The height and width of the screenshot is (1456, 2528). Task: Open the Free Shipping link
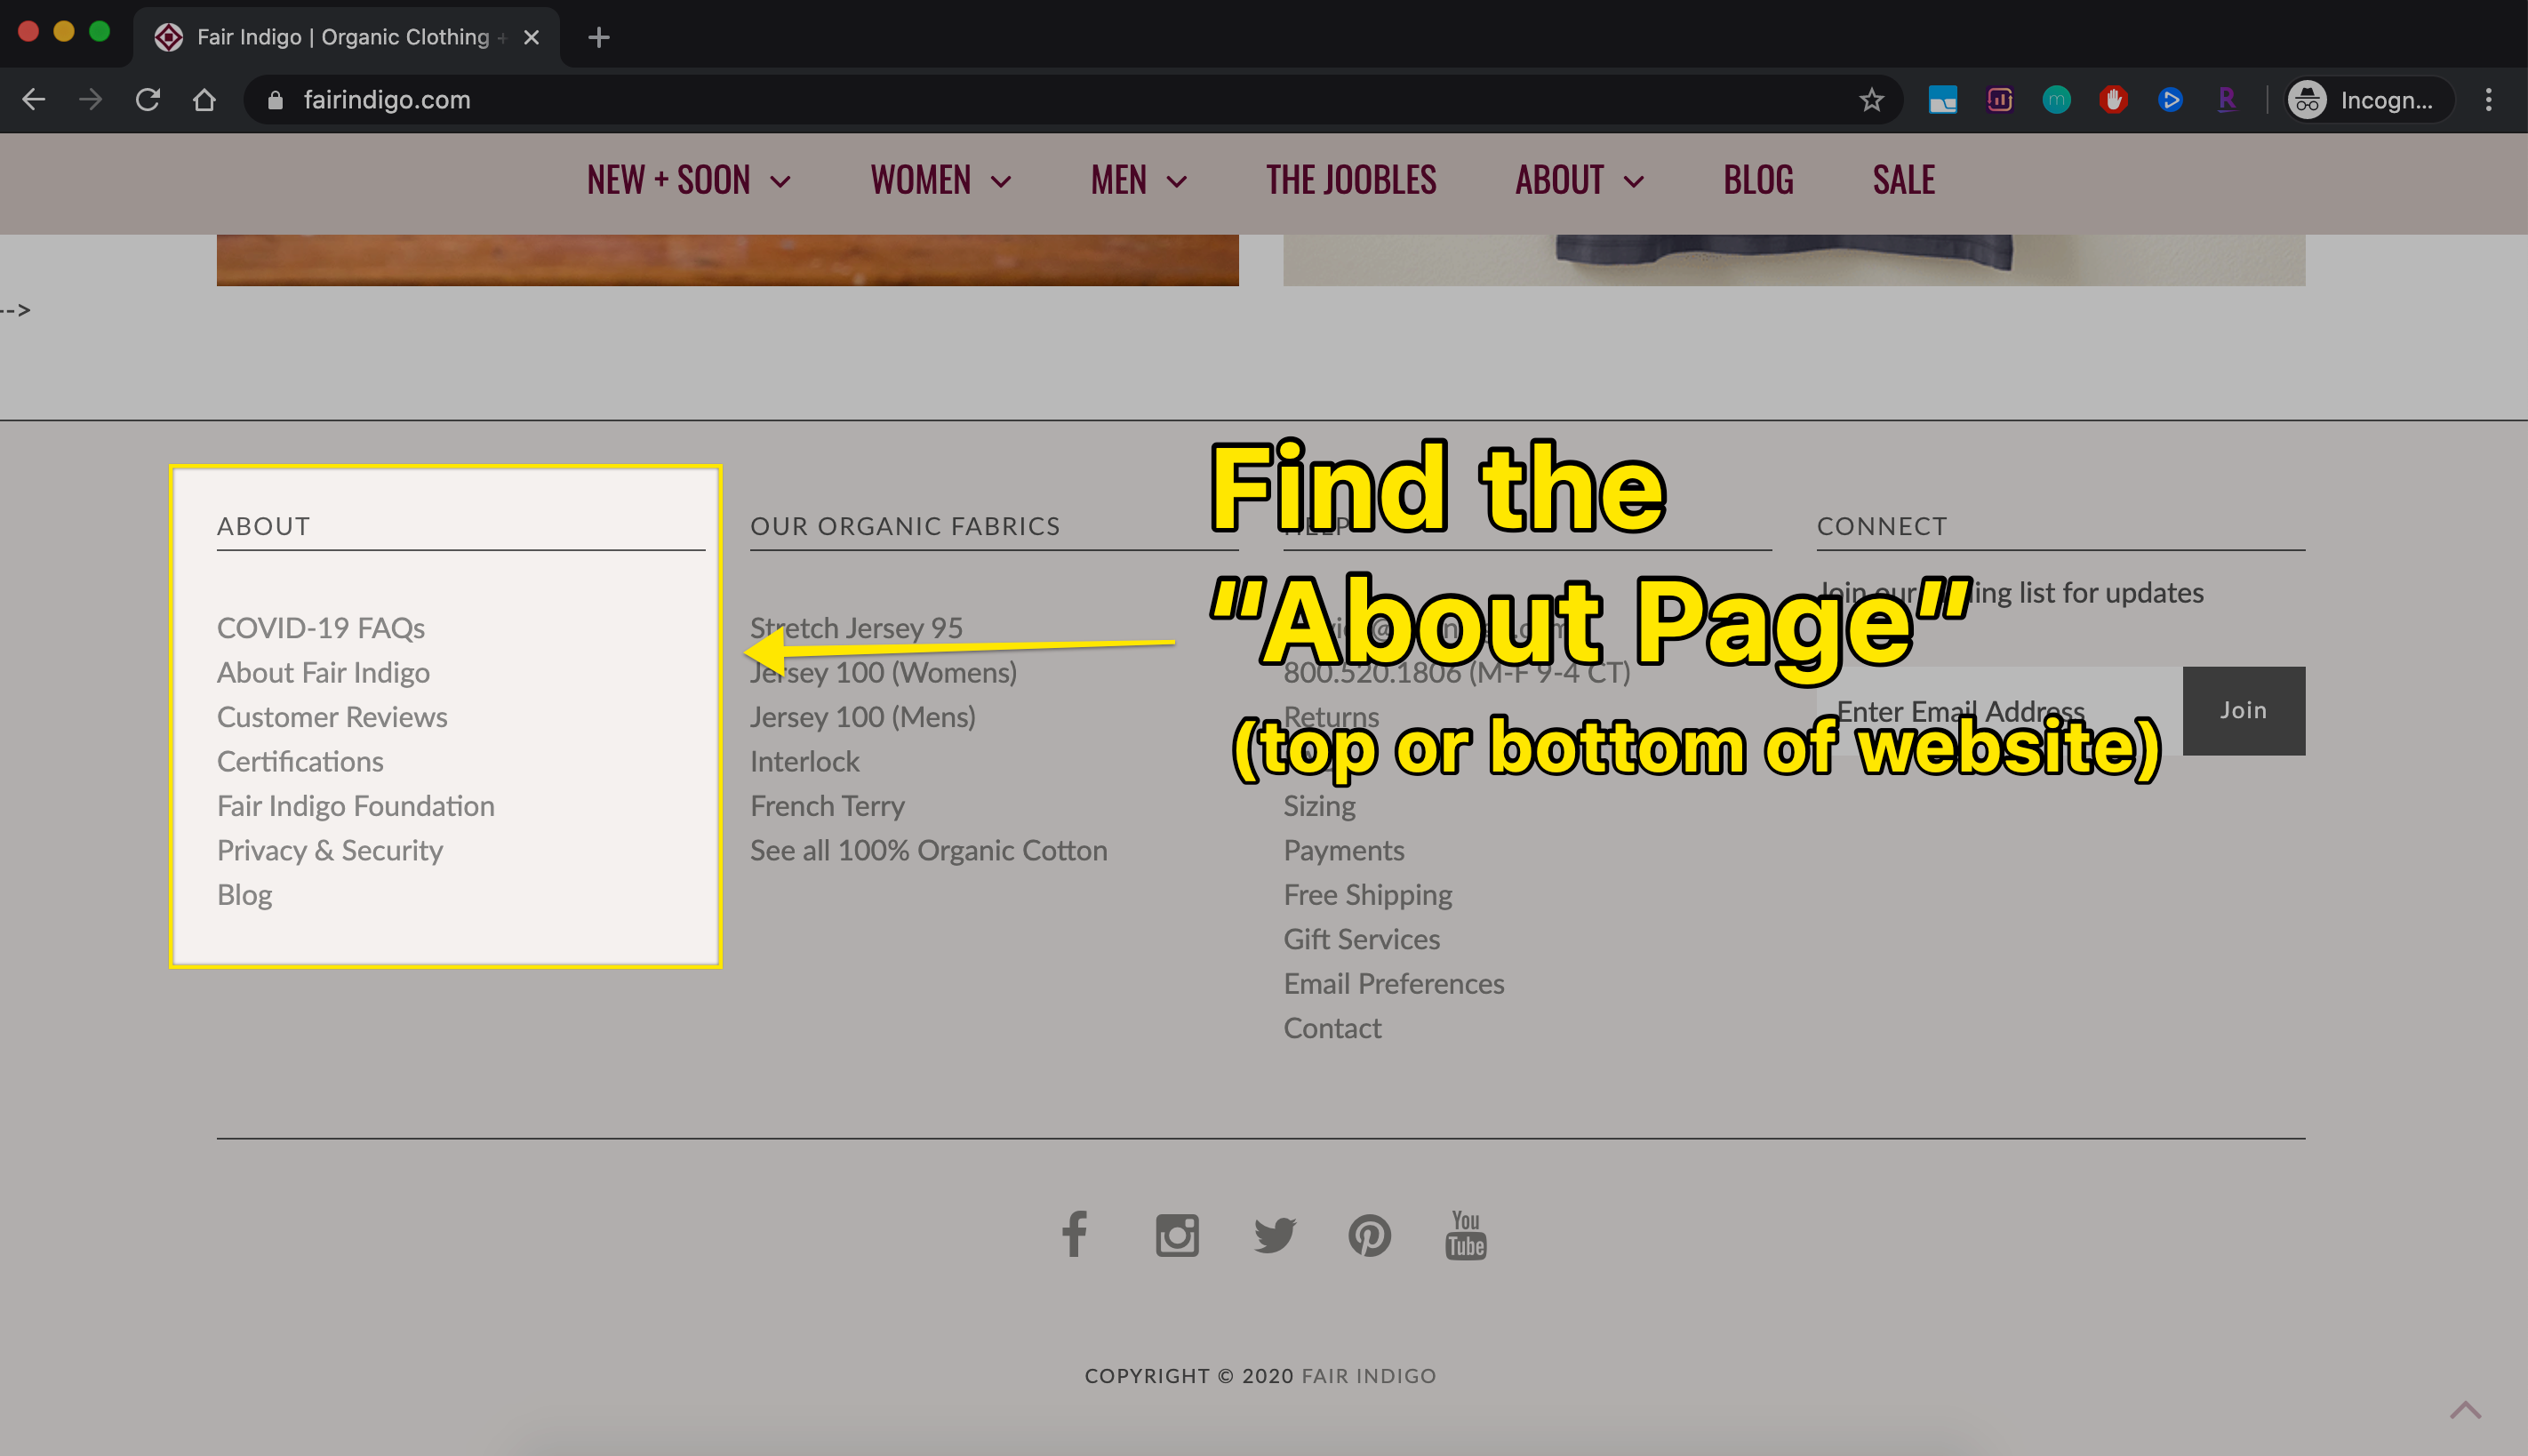(1368, 894)
